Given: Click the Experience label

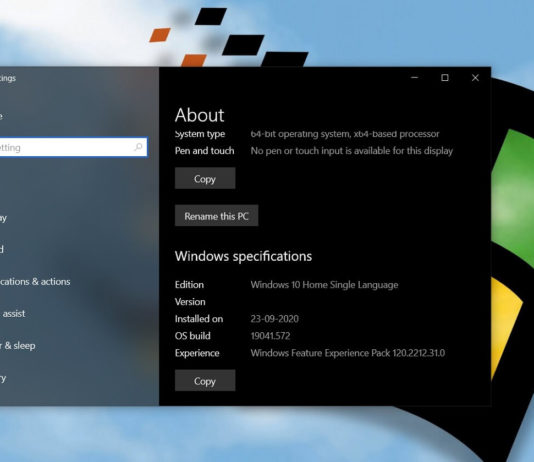Looking at the screenshot, I should pos(197,353).
